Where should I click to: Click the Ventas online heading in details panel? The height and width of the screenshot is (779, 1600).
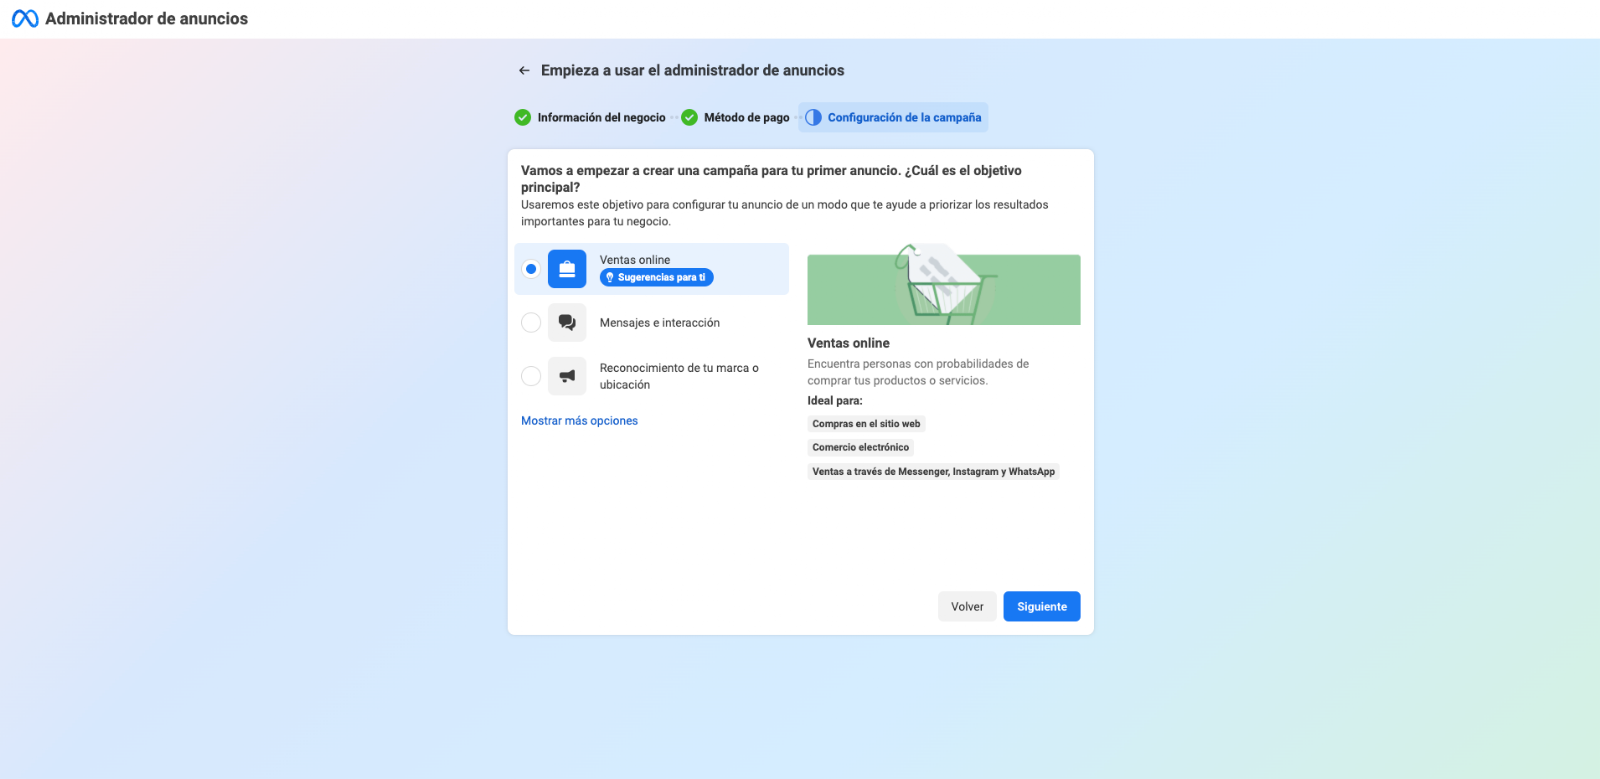click(x=848, y=343)
